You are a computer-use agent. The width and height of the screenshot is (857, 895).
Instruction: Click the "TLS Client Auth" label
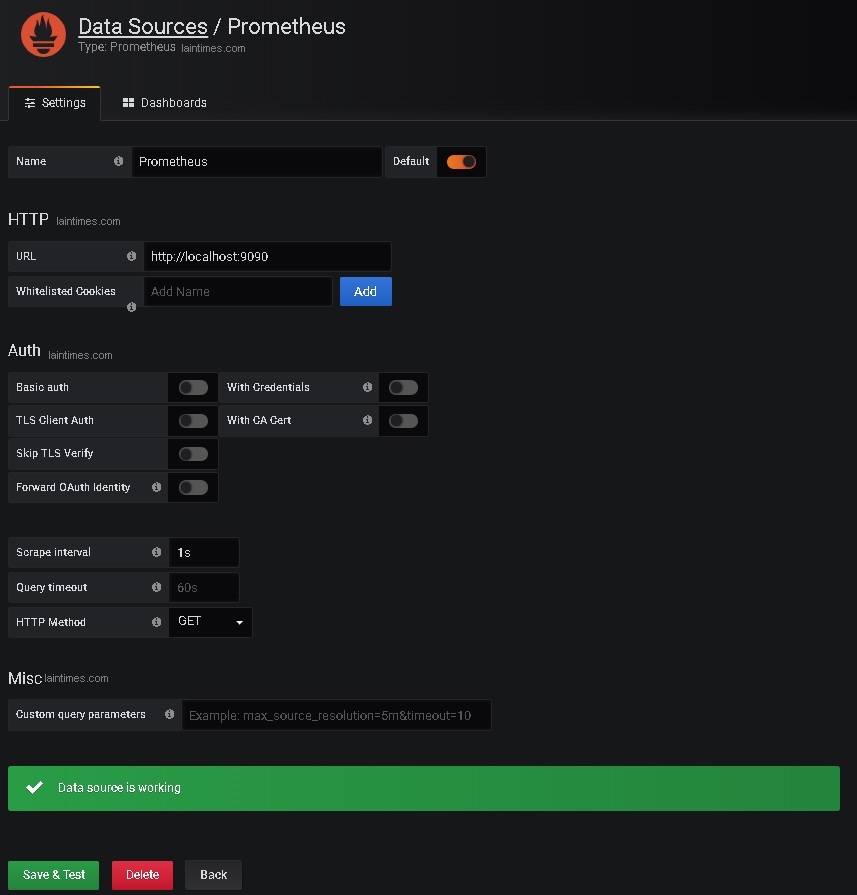(55, 420)
